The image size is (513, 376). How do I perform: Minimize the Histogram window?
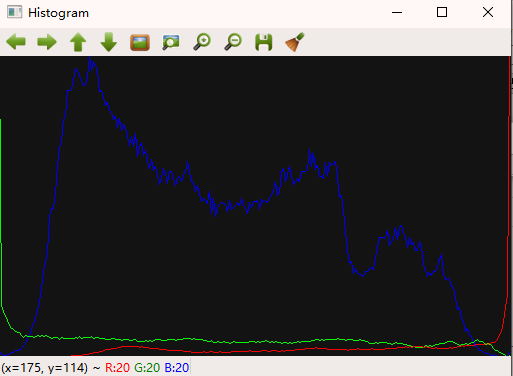pos(397,13)
